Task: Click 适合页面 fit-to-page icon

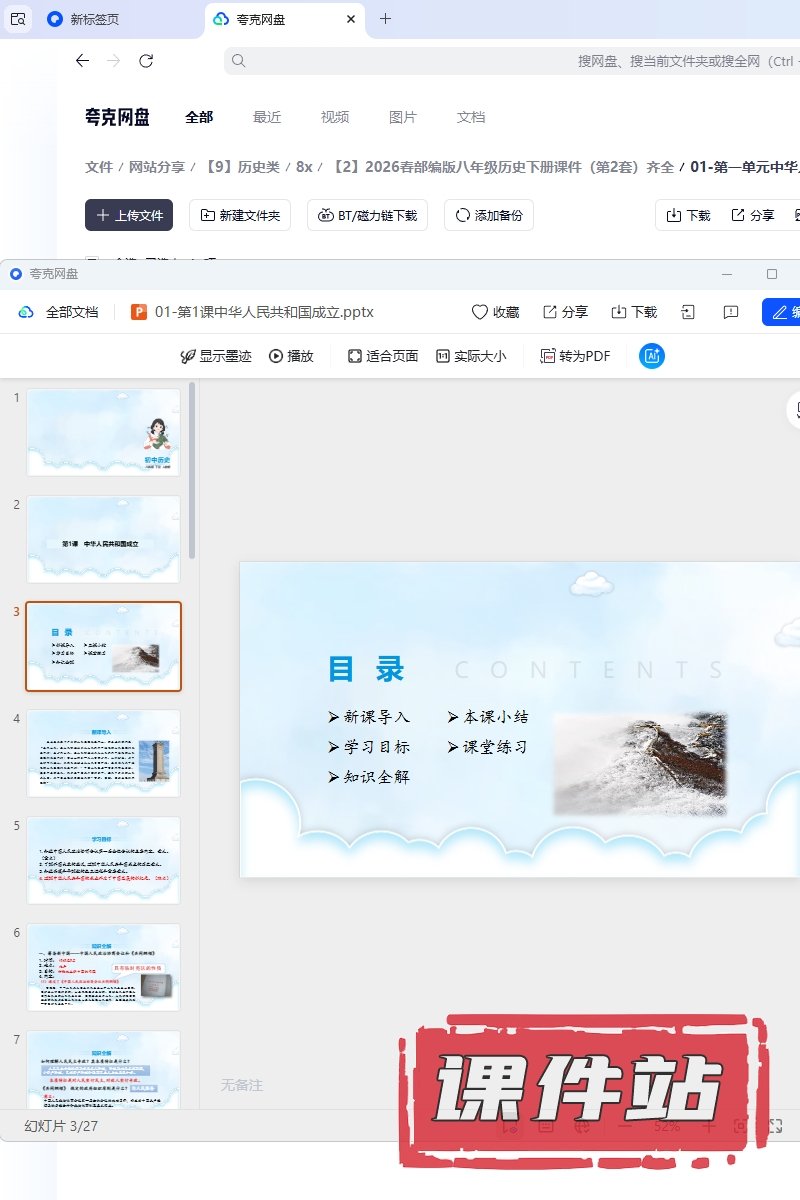Action: point(354,356)
